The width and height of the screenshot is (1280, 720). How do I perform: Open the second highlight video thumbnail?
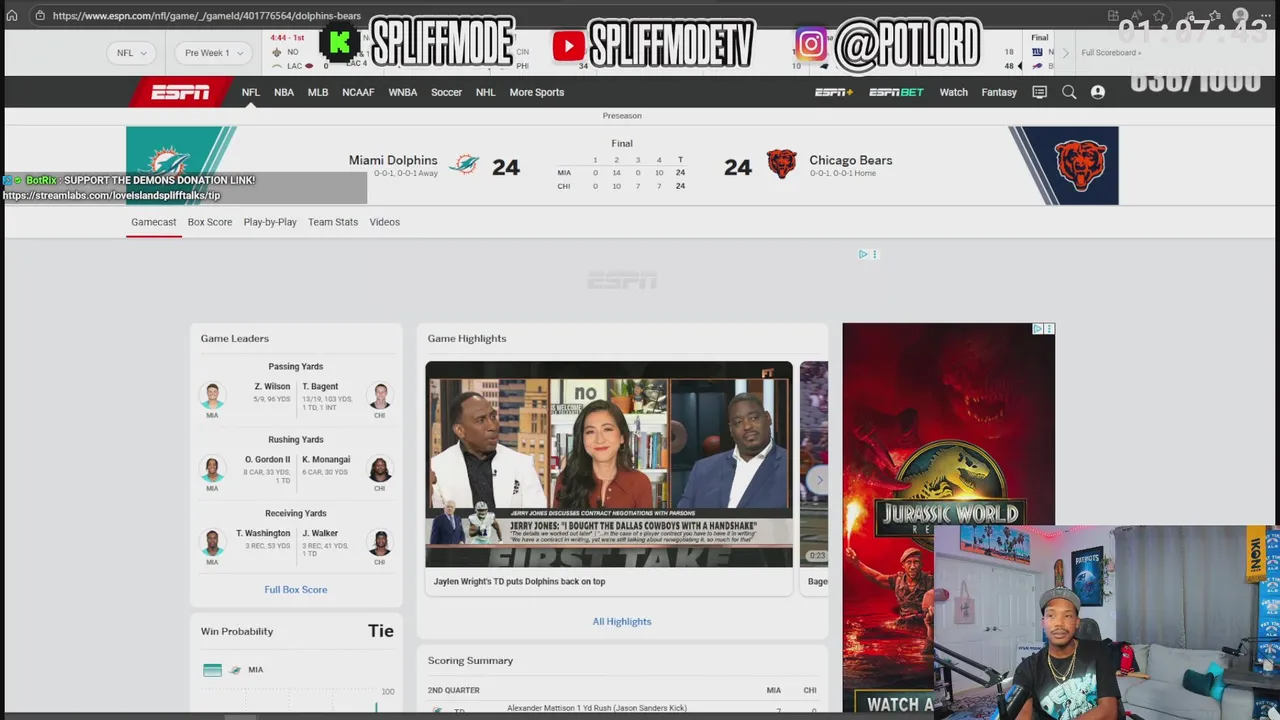tap(814, 464)
